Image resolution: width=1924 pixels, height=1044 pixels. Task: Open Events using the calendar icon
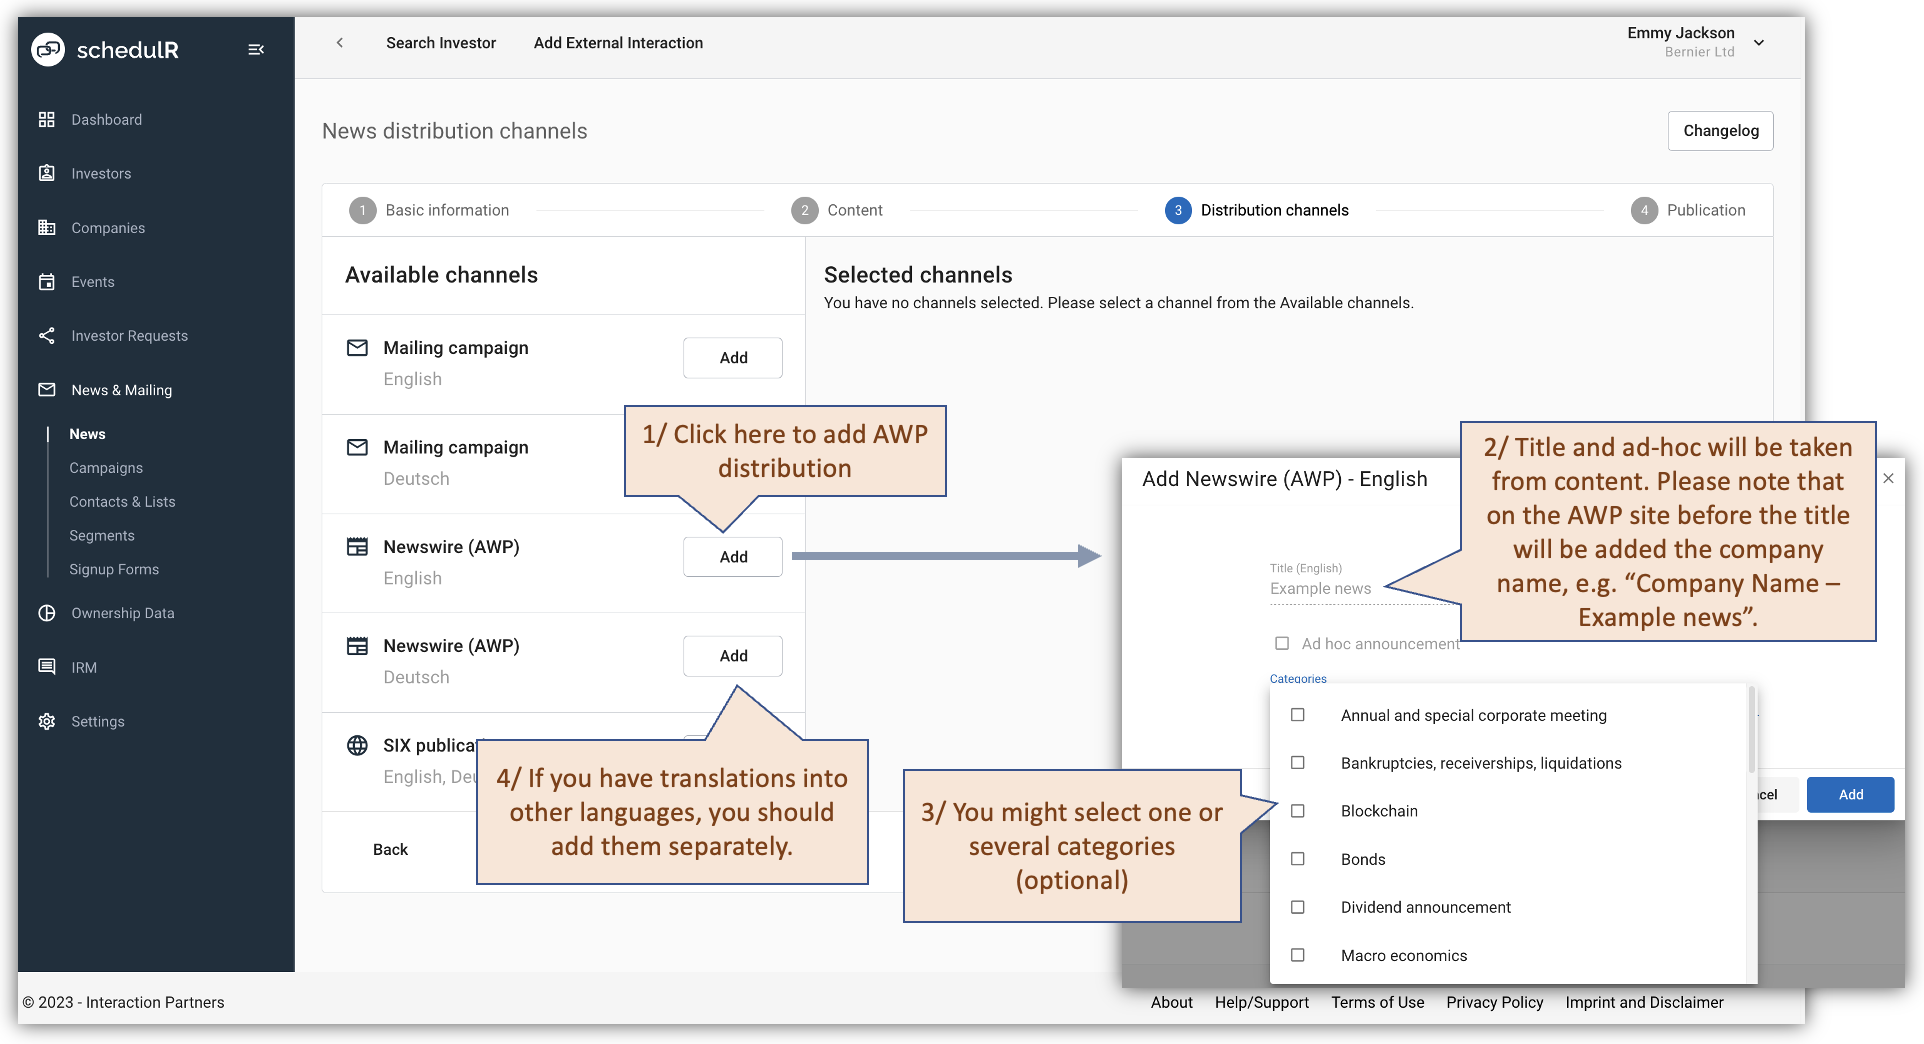(47, 281)
